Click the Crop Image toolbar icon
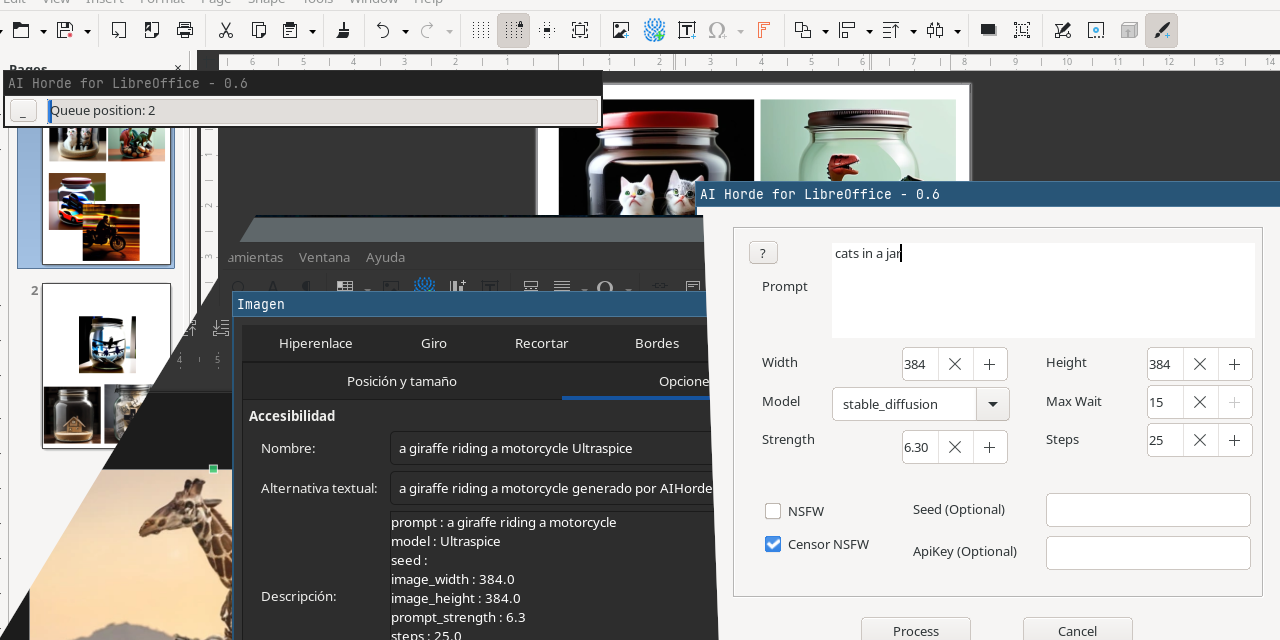Viewport: 1280px width, 640px height. (1021, 30)
